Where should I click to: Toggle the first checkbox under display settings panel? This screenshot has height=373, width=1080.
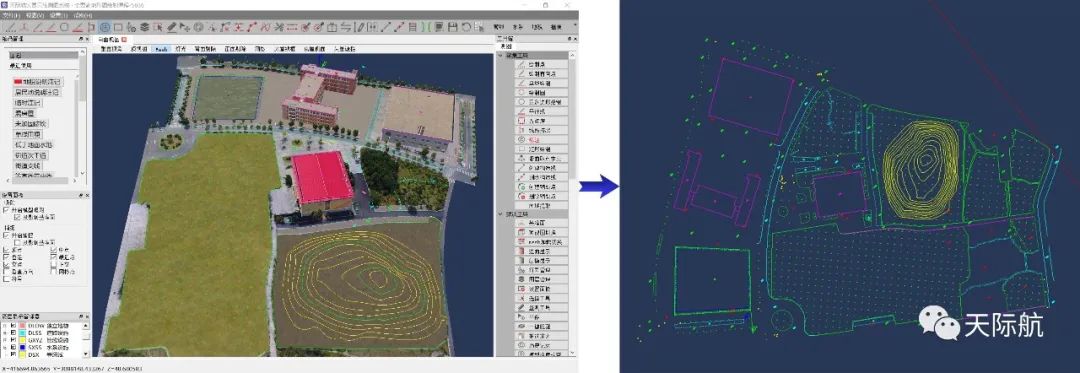(6, 210)
